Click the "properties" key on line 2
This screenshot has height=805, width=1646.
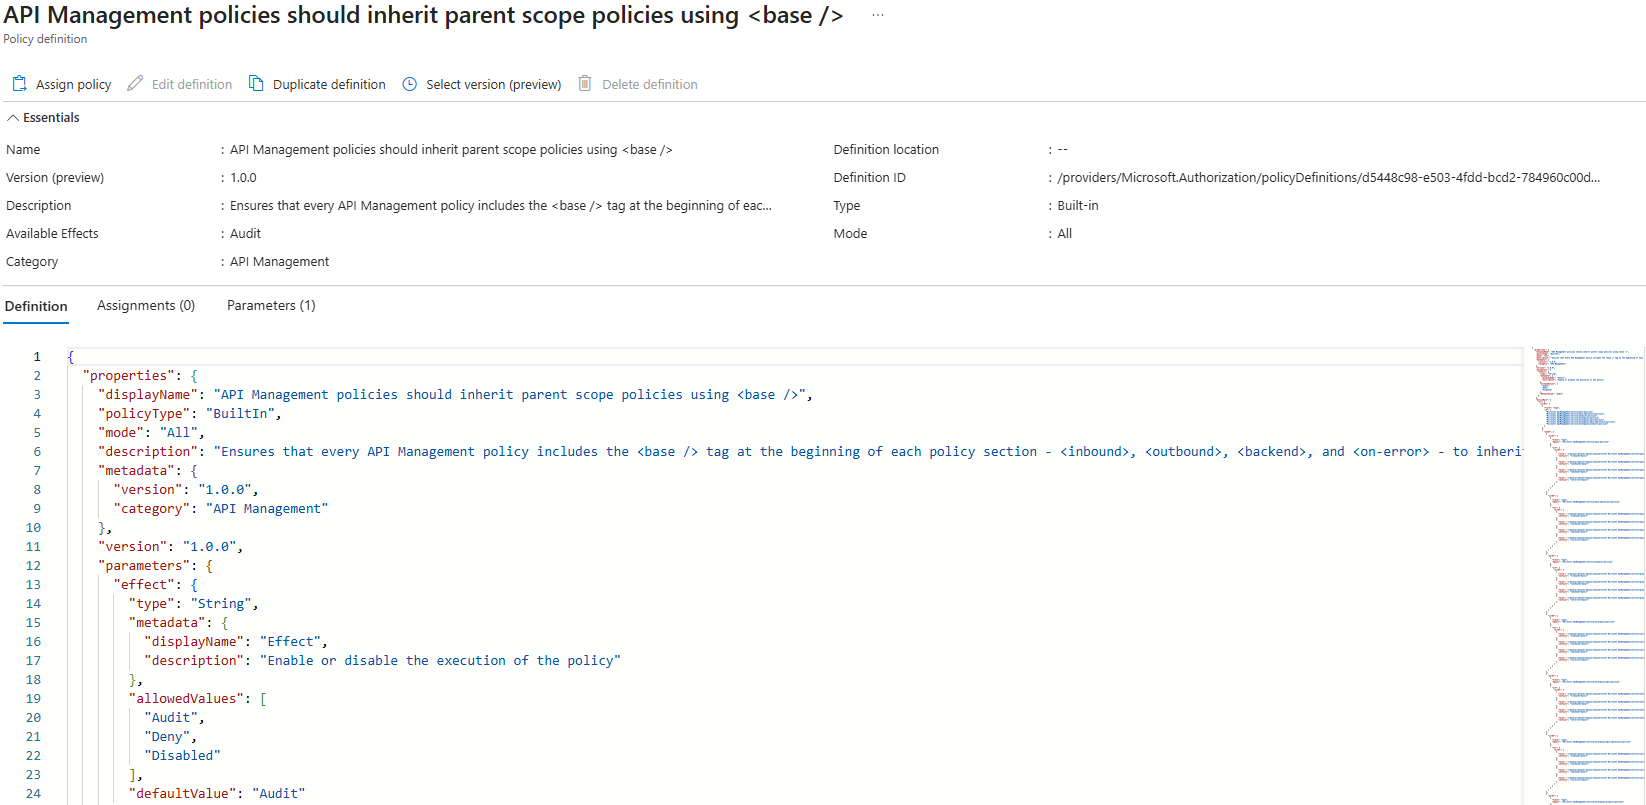(x=129, y=376)
